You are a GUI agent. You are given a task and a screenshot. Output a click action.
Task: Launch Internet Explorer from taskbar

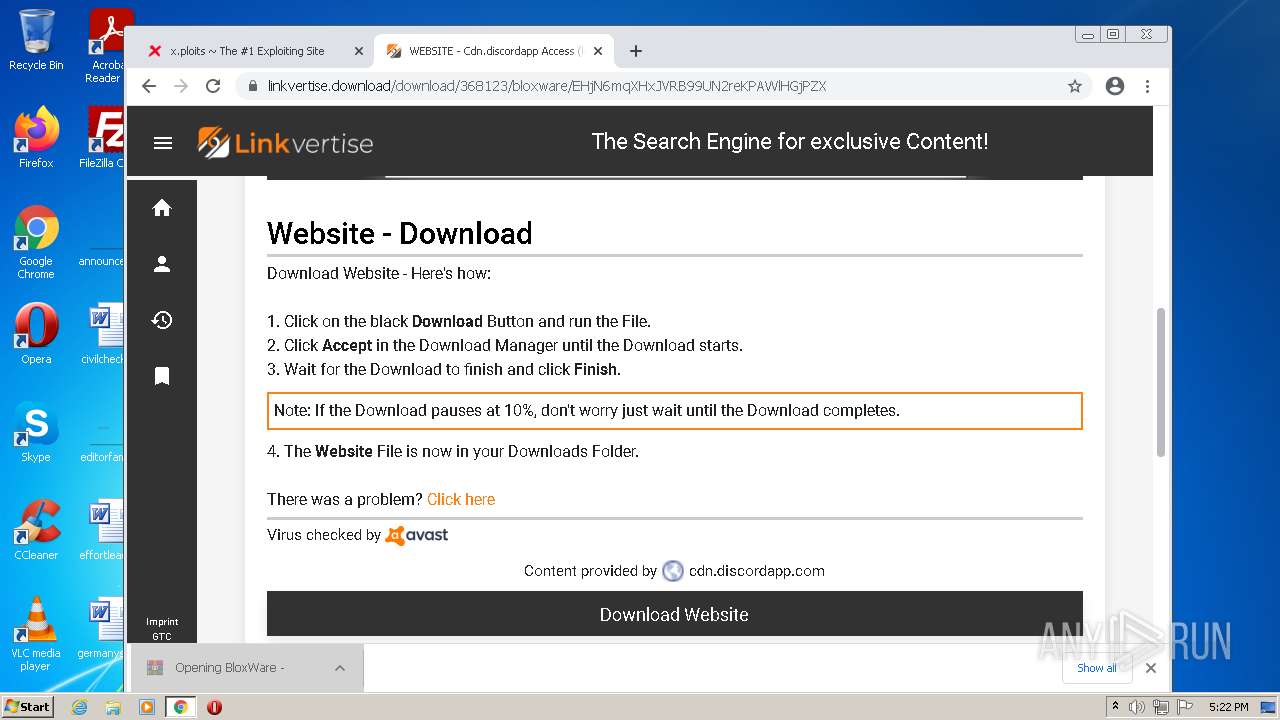pos(80,707)
